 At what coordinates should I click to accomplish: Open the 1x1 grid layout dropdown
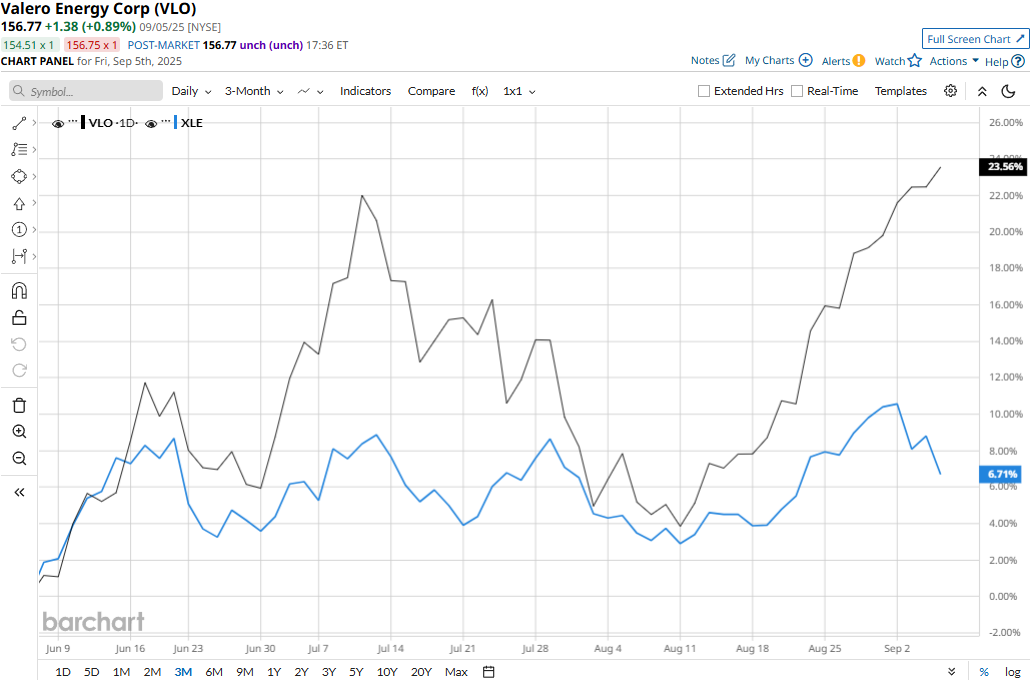[x=519, y=91]
